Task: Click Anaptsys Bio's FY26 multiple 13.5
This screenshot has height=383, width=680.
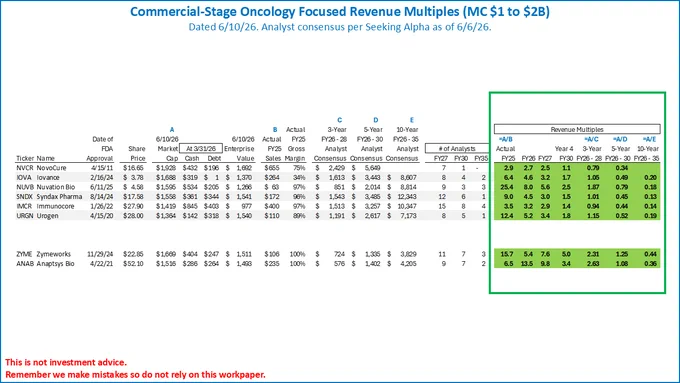Action: pyautogui.click(x=527, y=263)
